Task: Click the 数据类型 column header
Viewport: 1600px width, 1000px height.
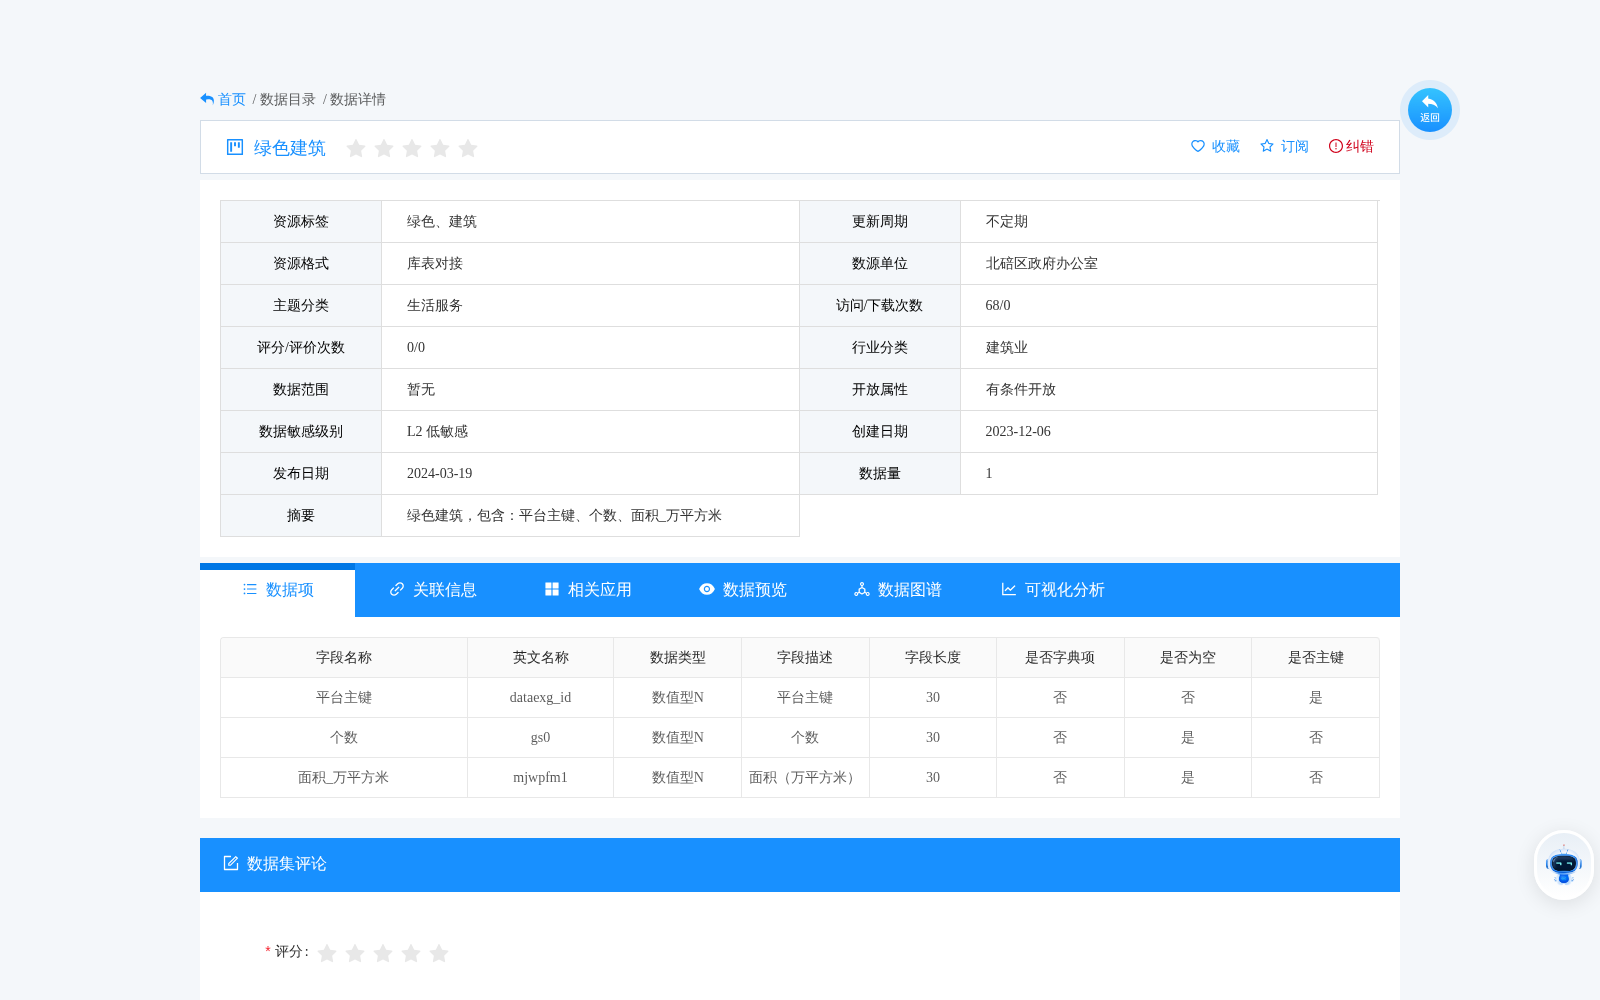Action: point(678,658)
